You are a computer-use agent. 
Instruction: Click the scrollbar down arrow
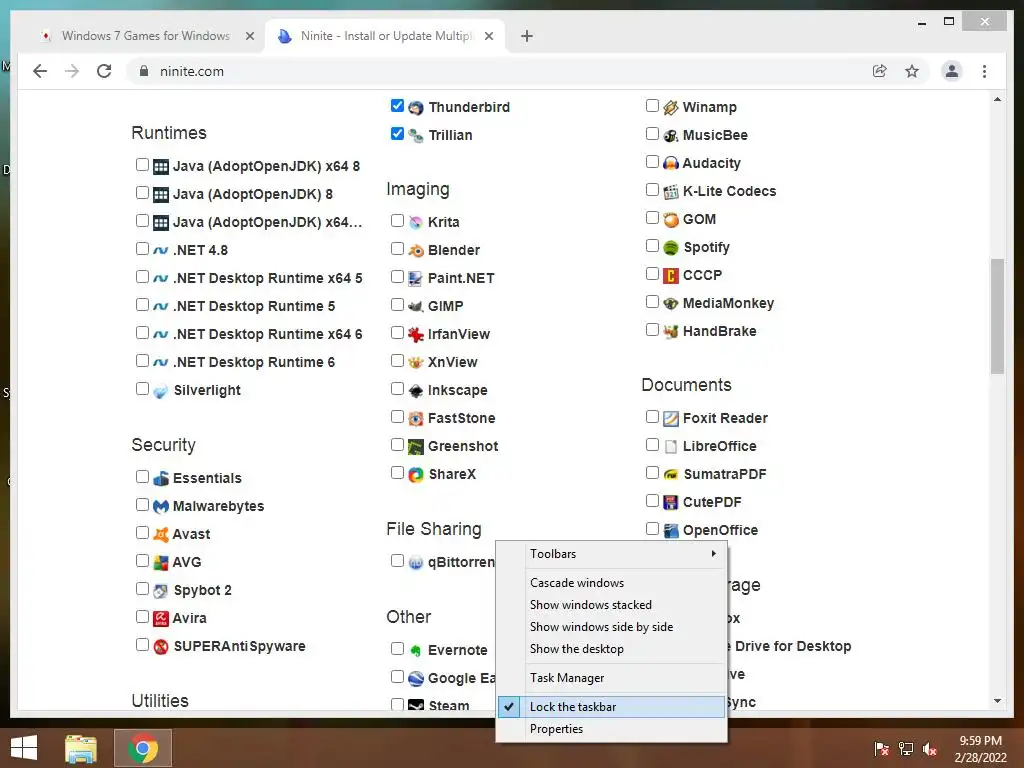pos(997,701)
